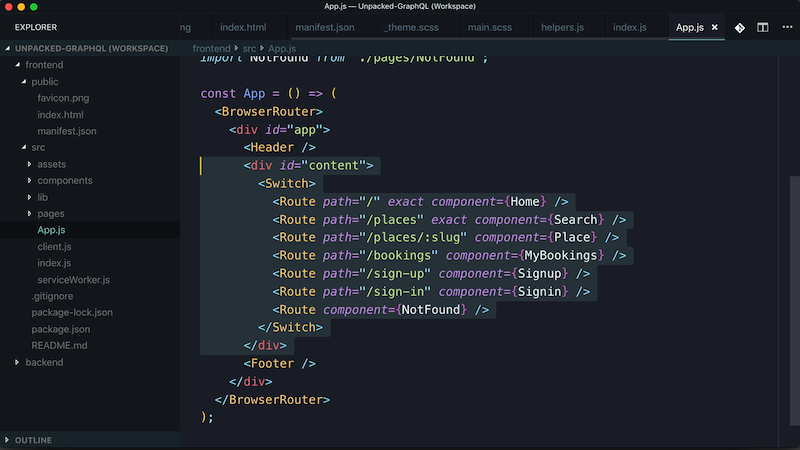Open index.html under public folder
This screenshot has width=800, height=450.
(x=60, y=115)
